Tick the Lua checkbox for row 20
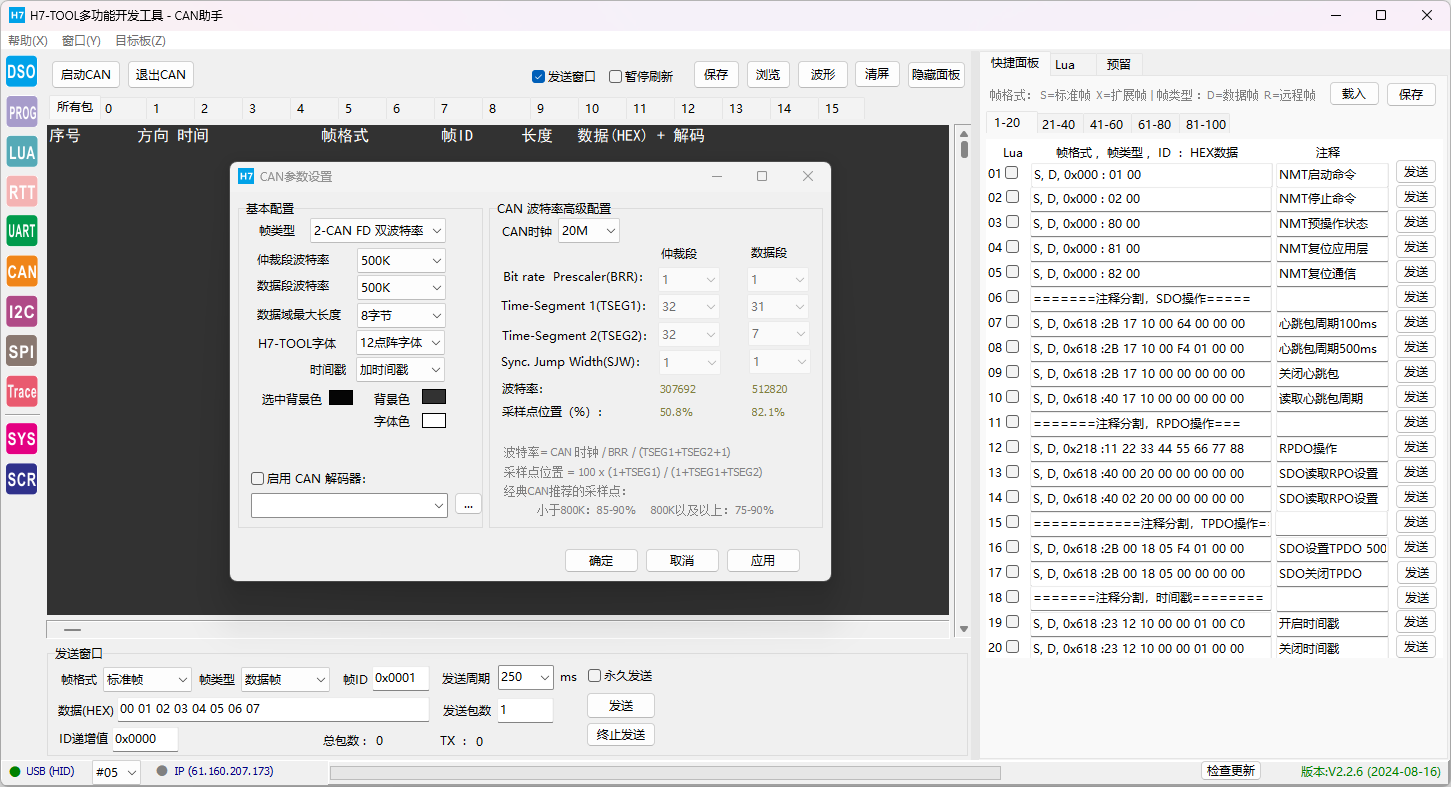This screenshot has height=787, width=1451. 1012,647
